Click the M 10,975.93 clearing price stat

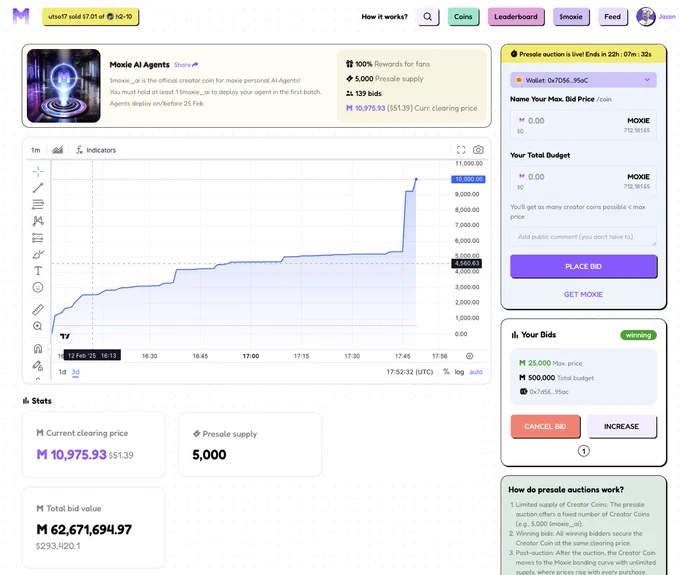72,455
